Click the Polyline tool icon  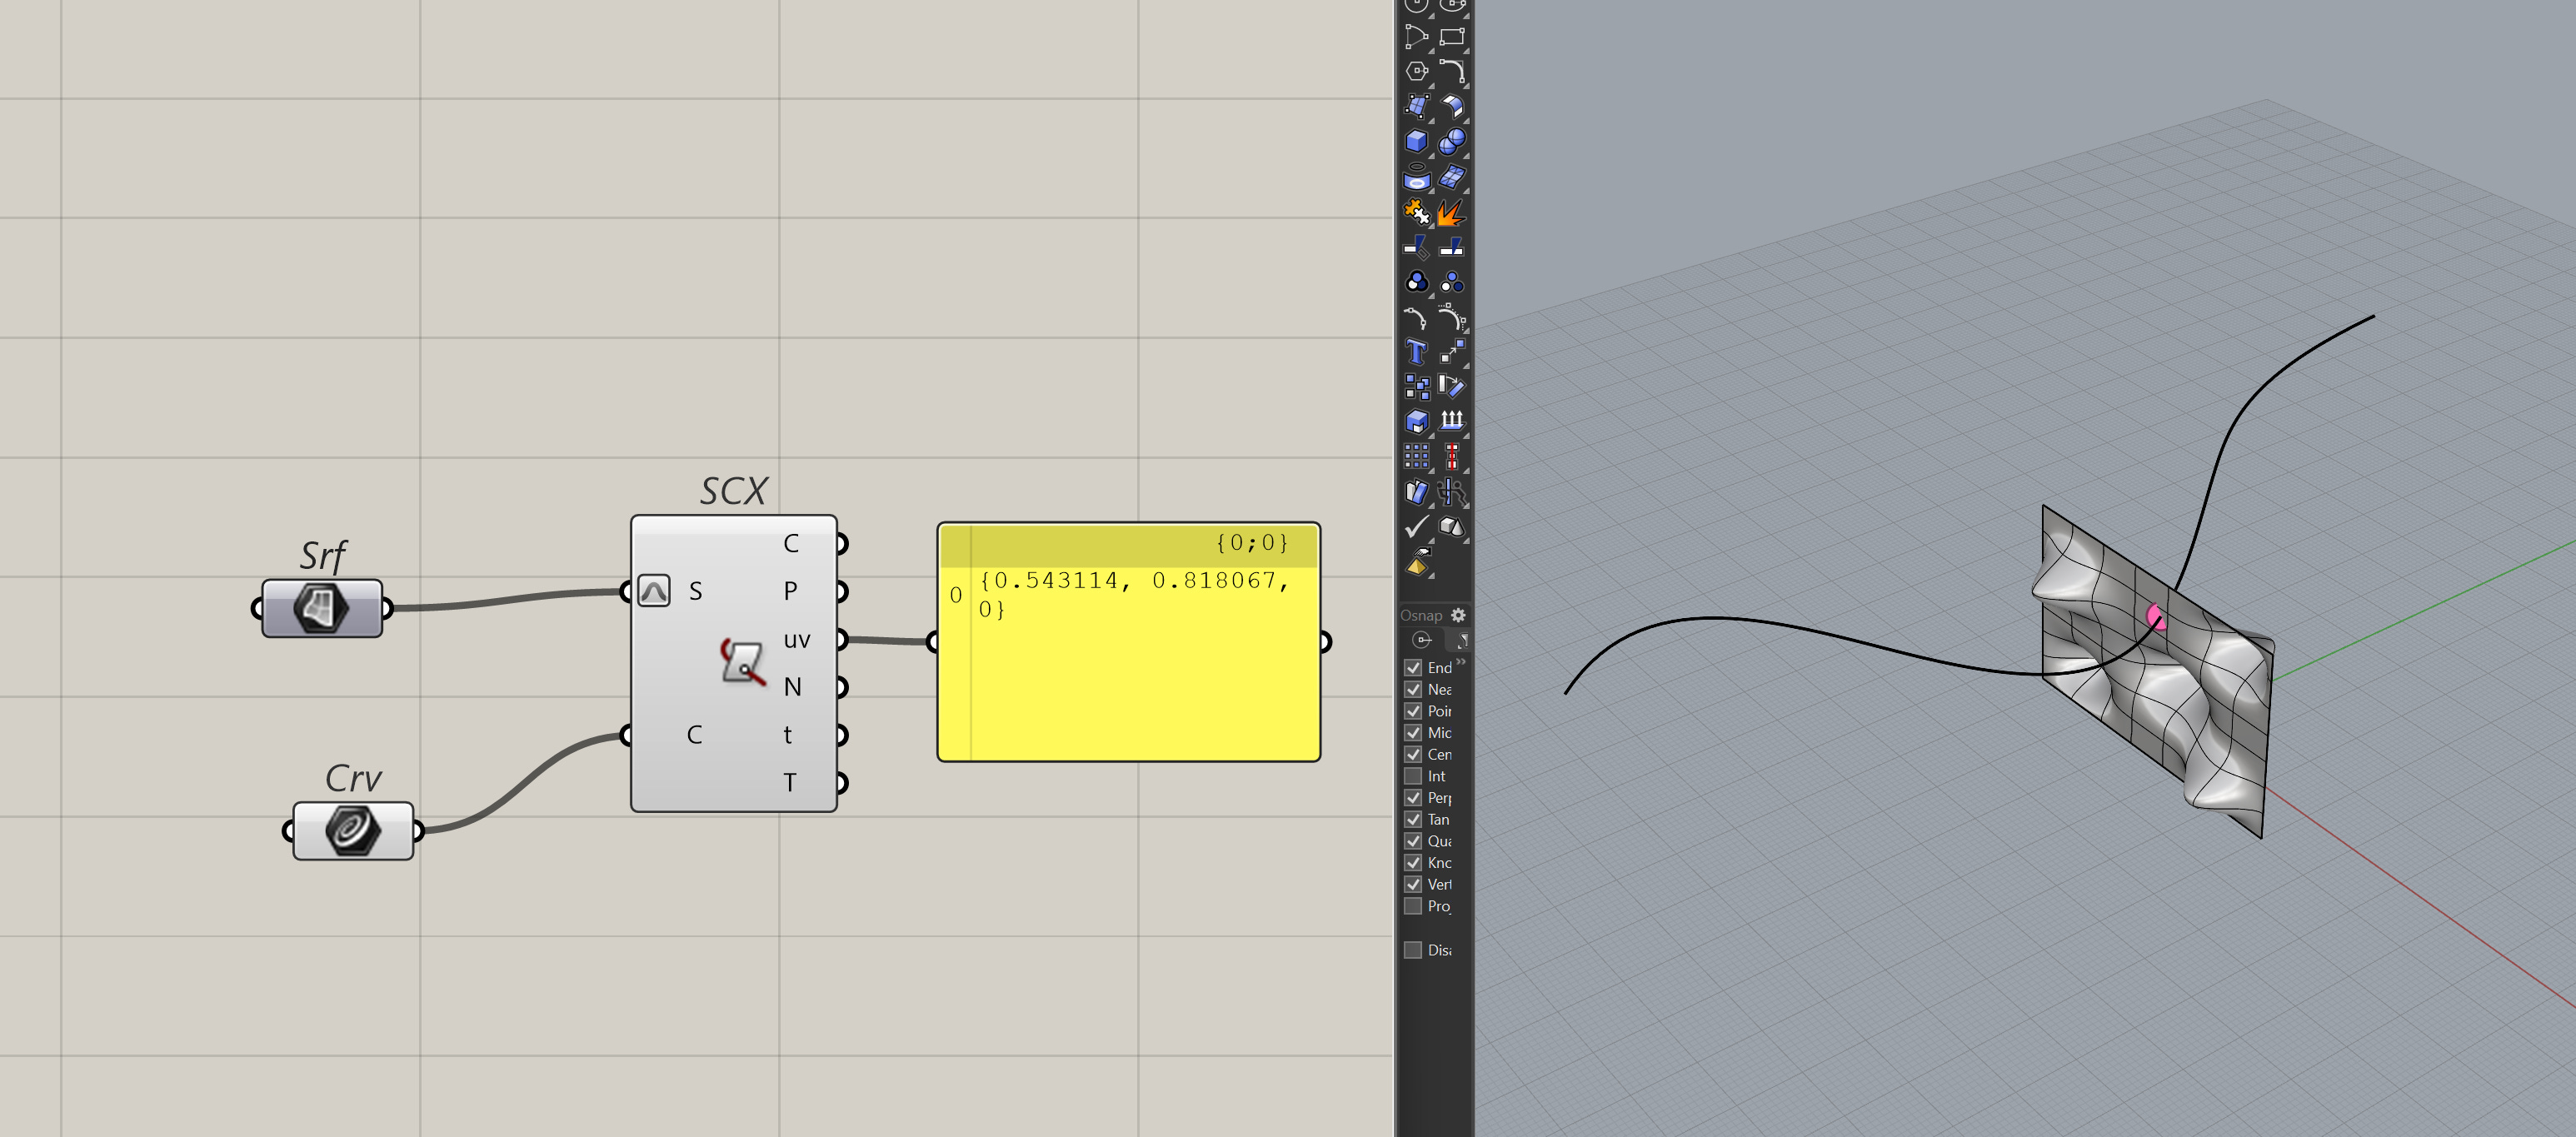pos(1416,37)
